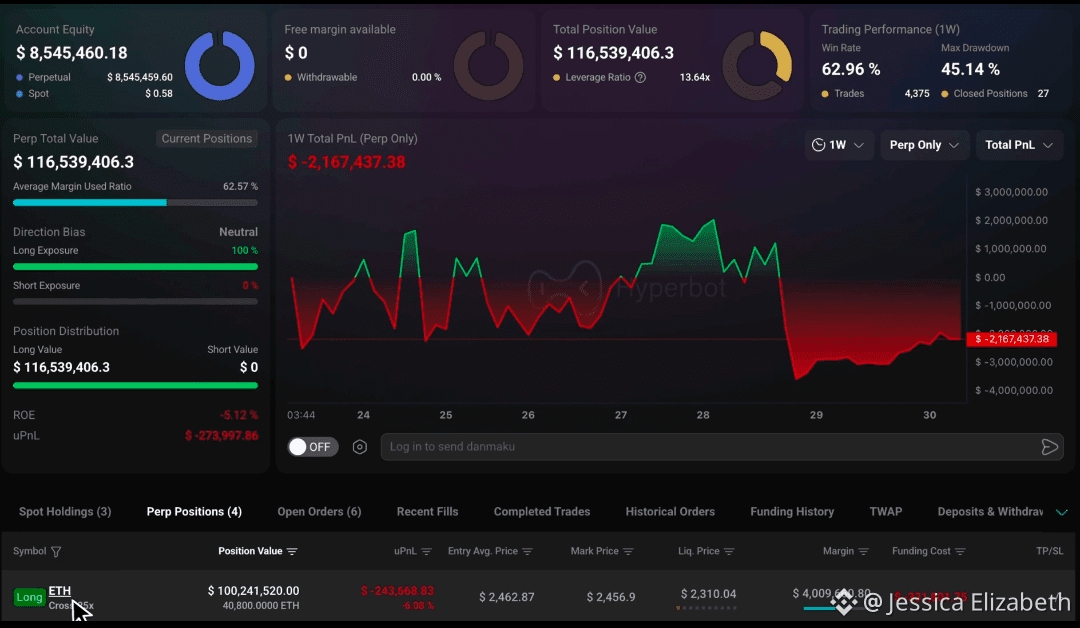Open the Completed Trades tab
Image resolution: width=1080 pixels, height=628 pixels.
(x=542, y=512)
